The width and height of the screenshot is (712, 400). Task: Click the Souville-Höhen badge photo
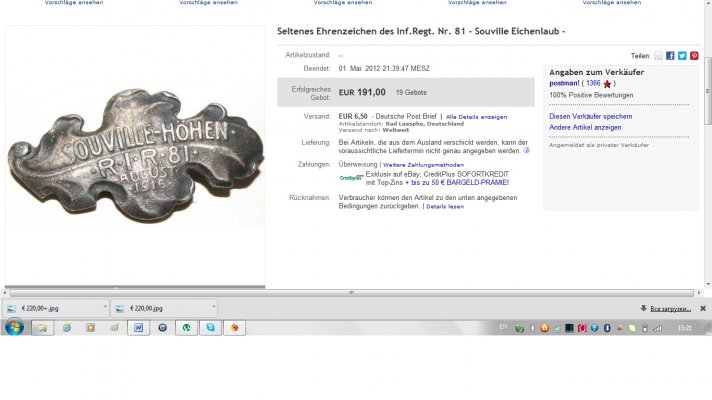coord(135,154)
